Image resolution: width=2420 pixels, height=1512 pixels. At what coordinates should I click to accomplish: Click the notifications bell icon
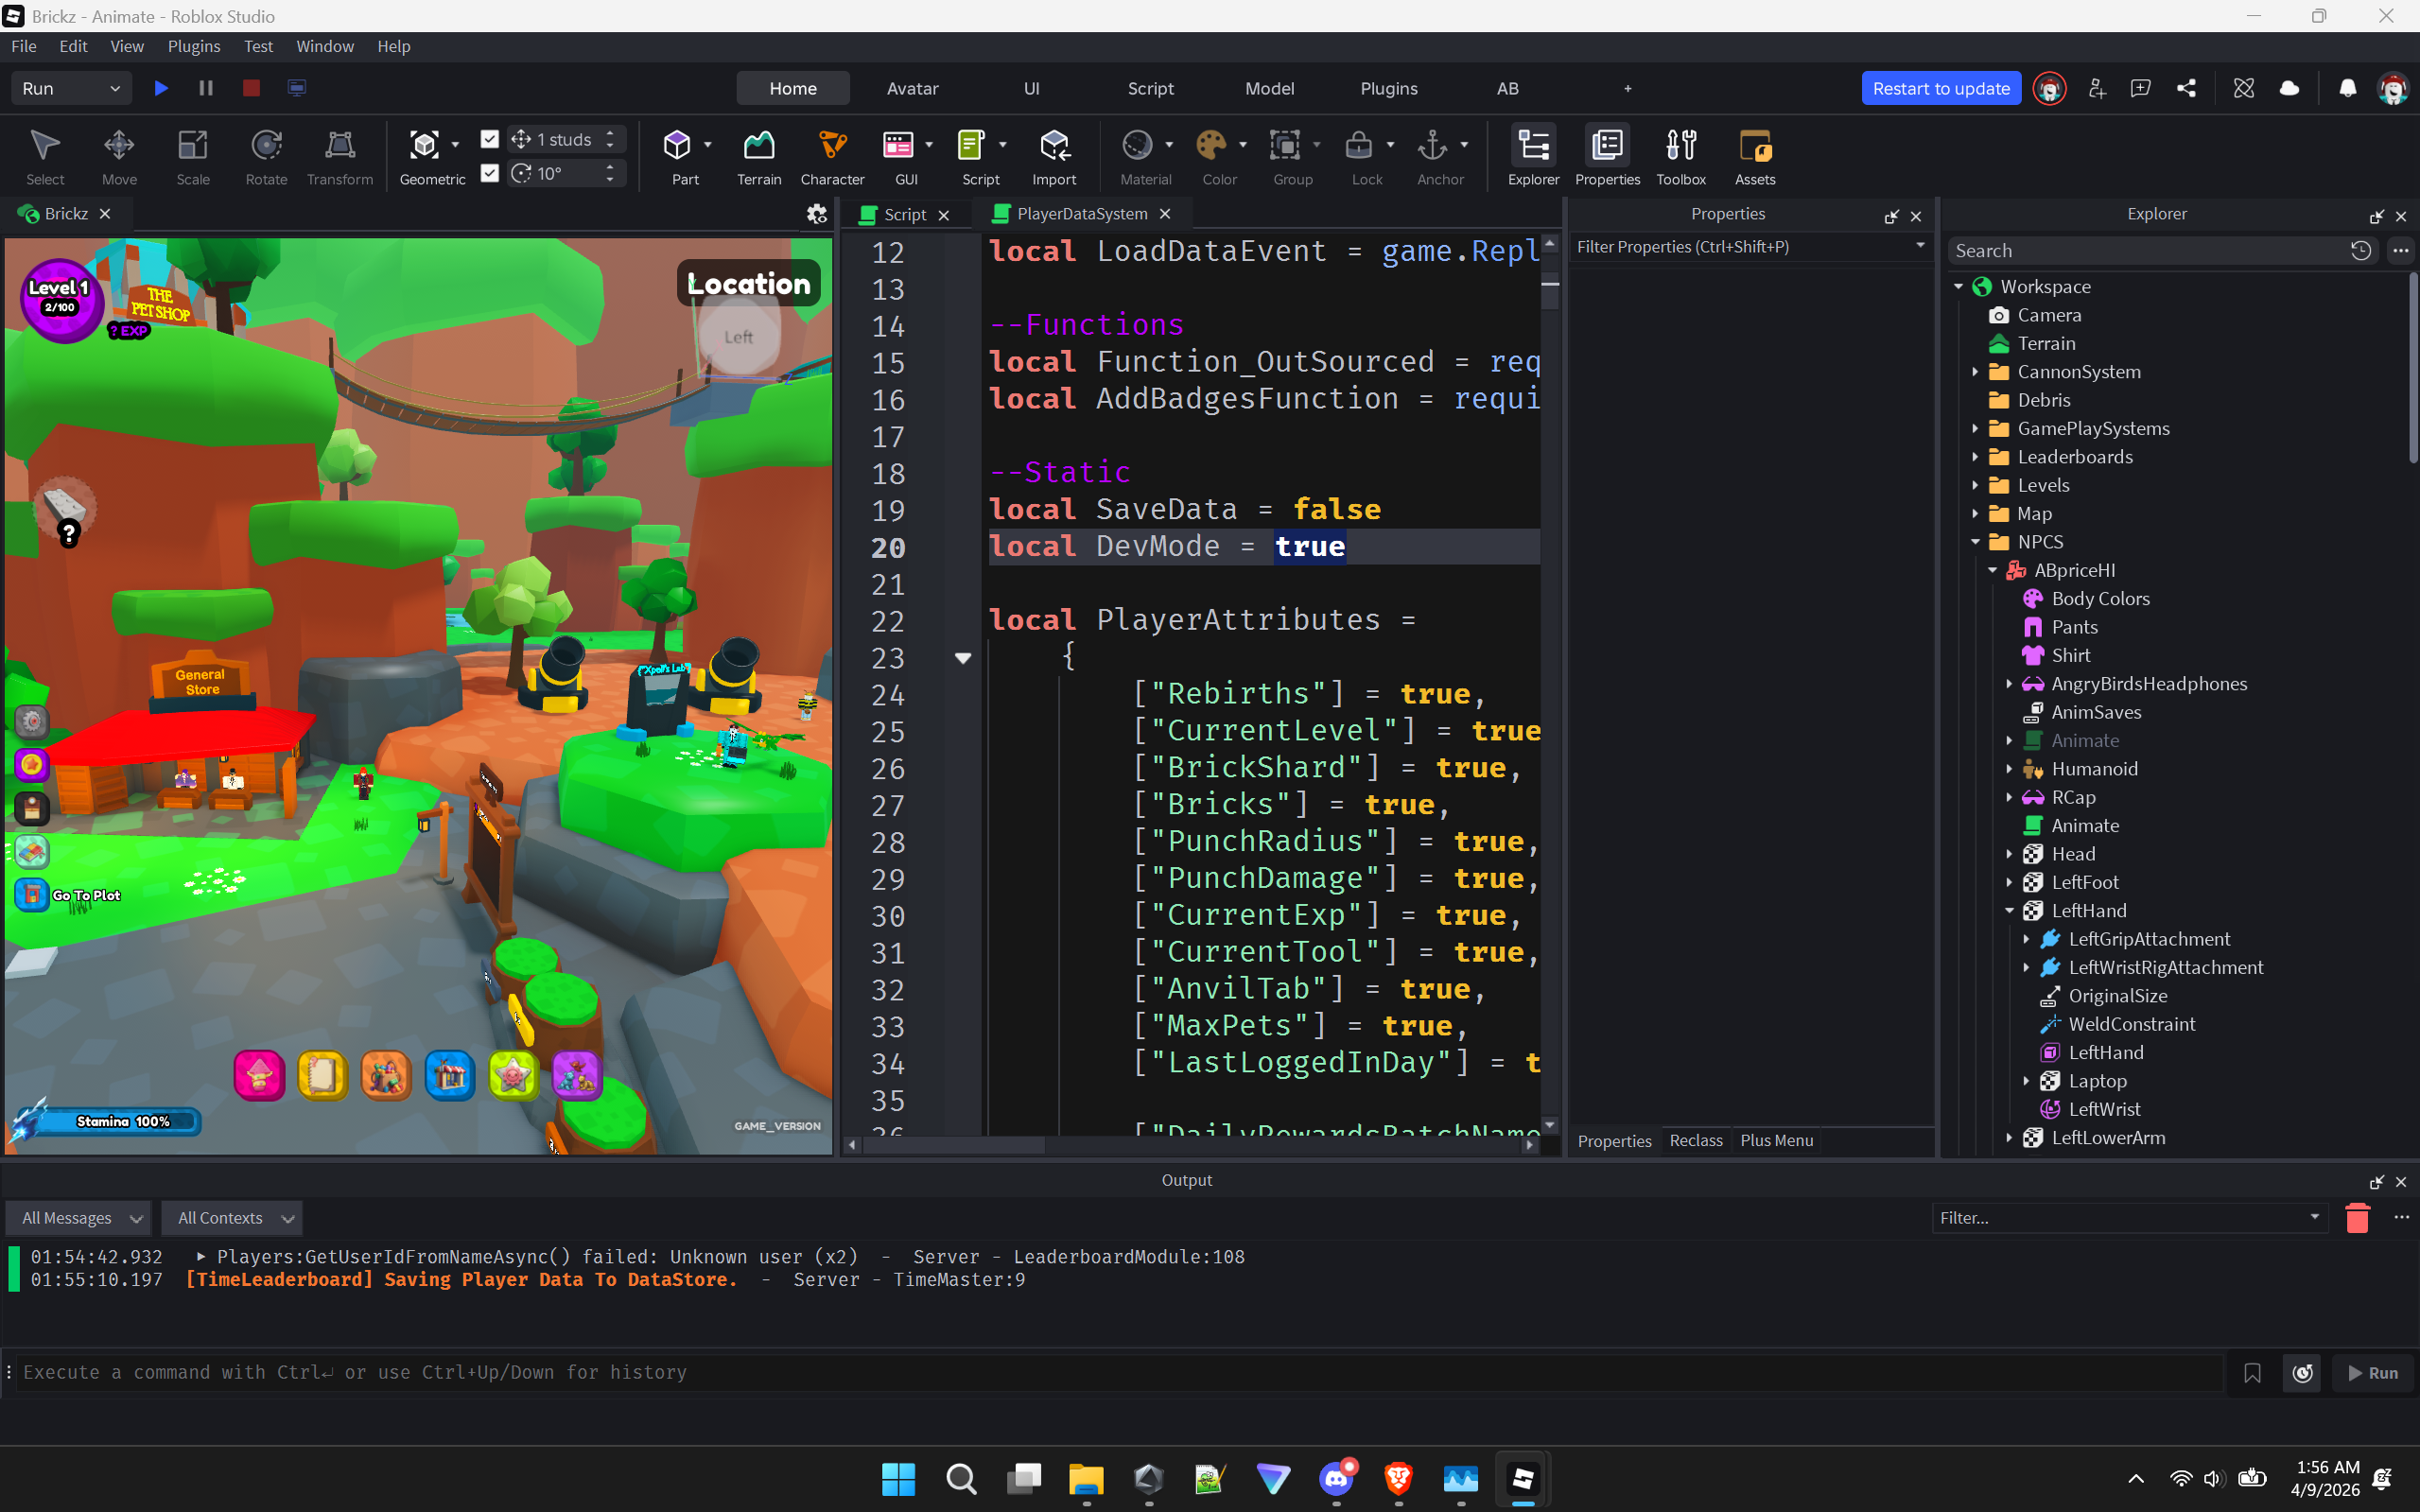point(2347,89)
